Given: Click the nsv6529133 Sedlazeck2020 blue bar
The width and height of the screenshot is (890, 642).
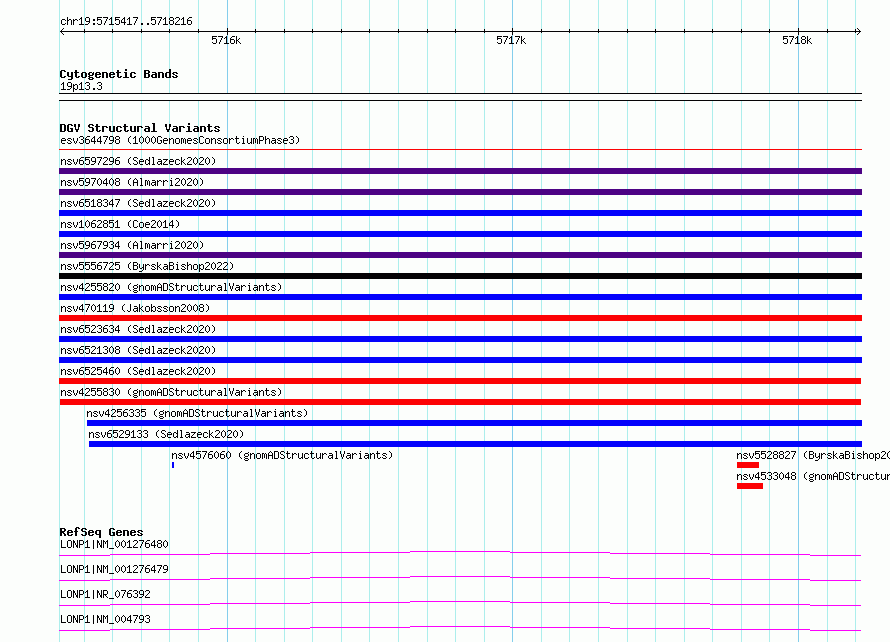Looking at the screenshot, I should tap(475, 444).
